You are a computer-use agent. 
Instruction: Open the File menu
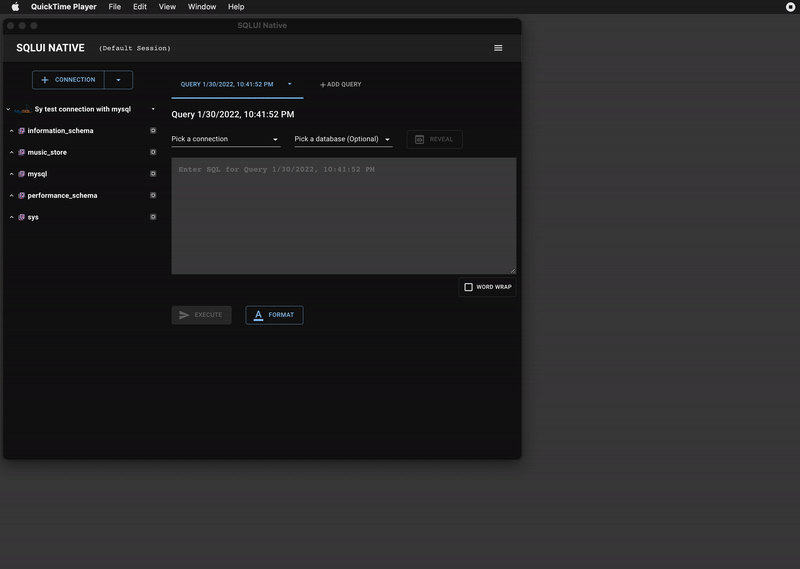[114, 7]
